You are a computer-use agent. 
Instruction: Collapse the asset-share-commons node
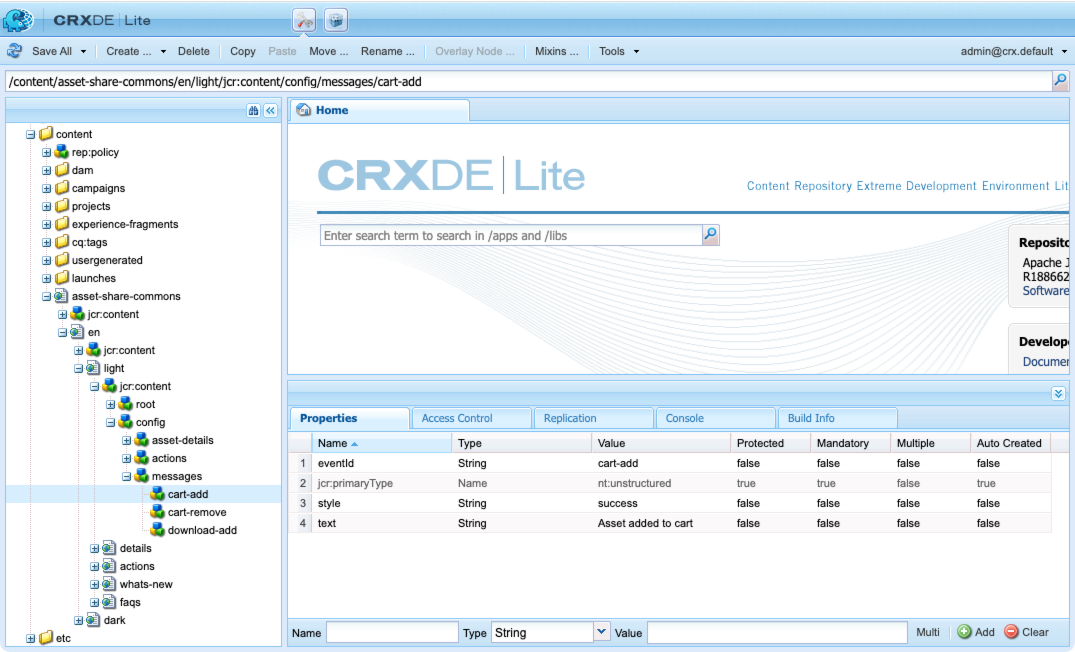pos(46,296)
